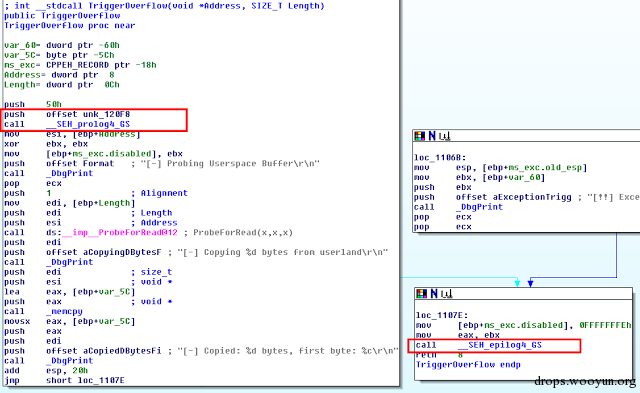Click the group nodes icon on the loc_1107E node

tap(446, 293)
